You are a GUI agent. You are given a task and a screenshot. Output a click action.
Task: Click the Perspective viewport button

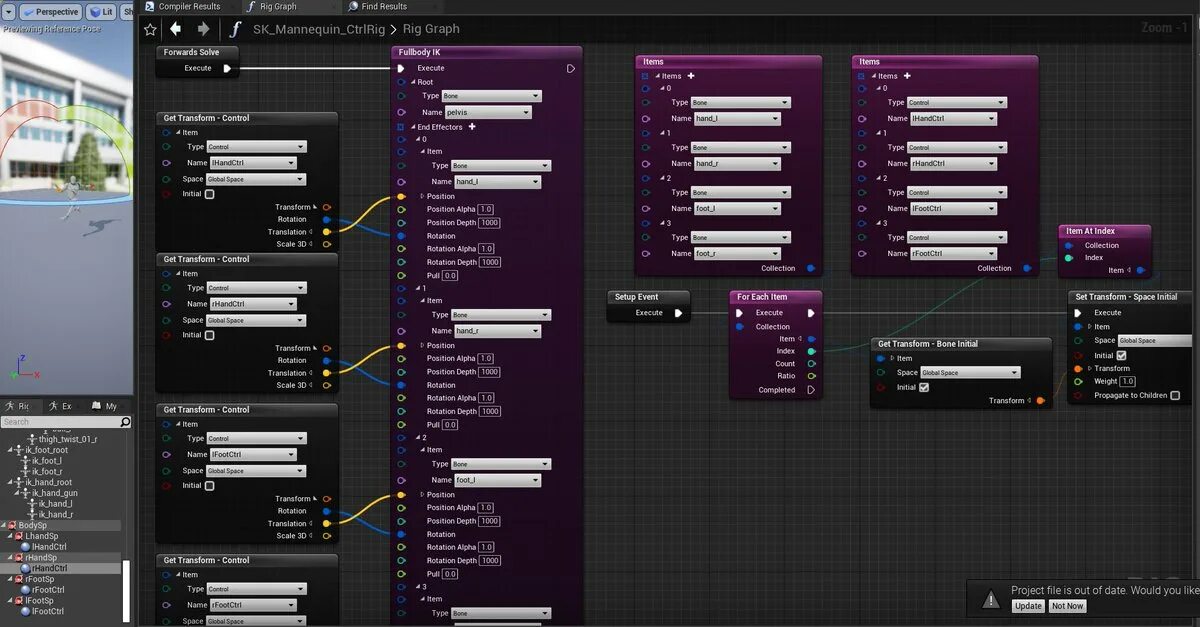[50, 12]
